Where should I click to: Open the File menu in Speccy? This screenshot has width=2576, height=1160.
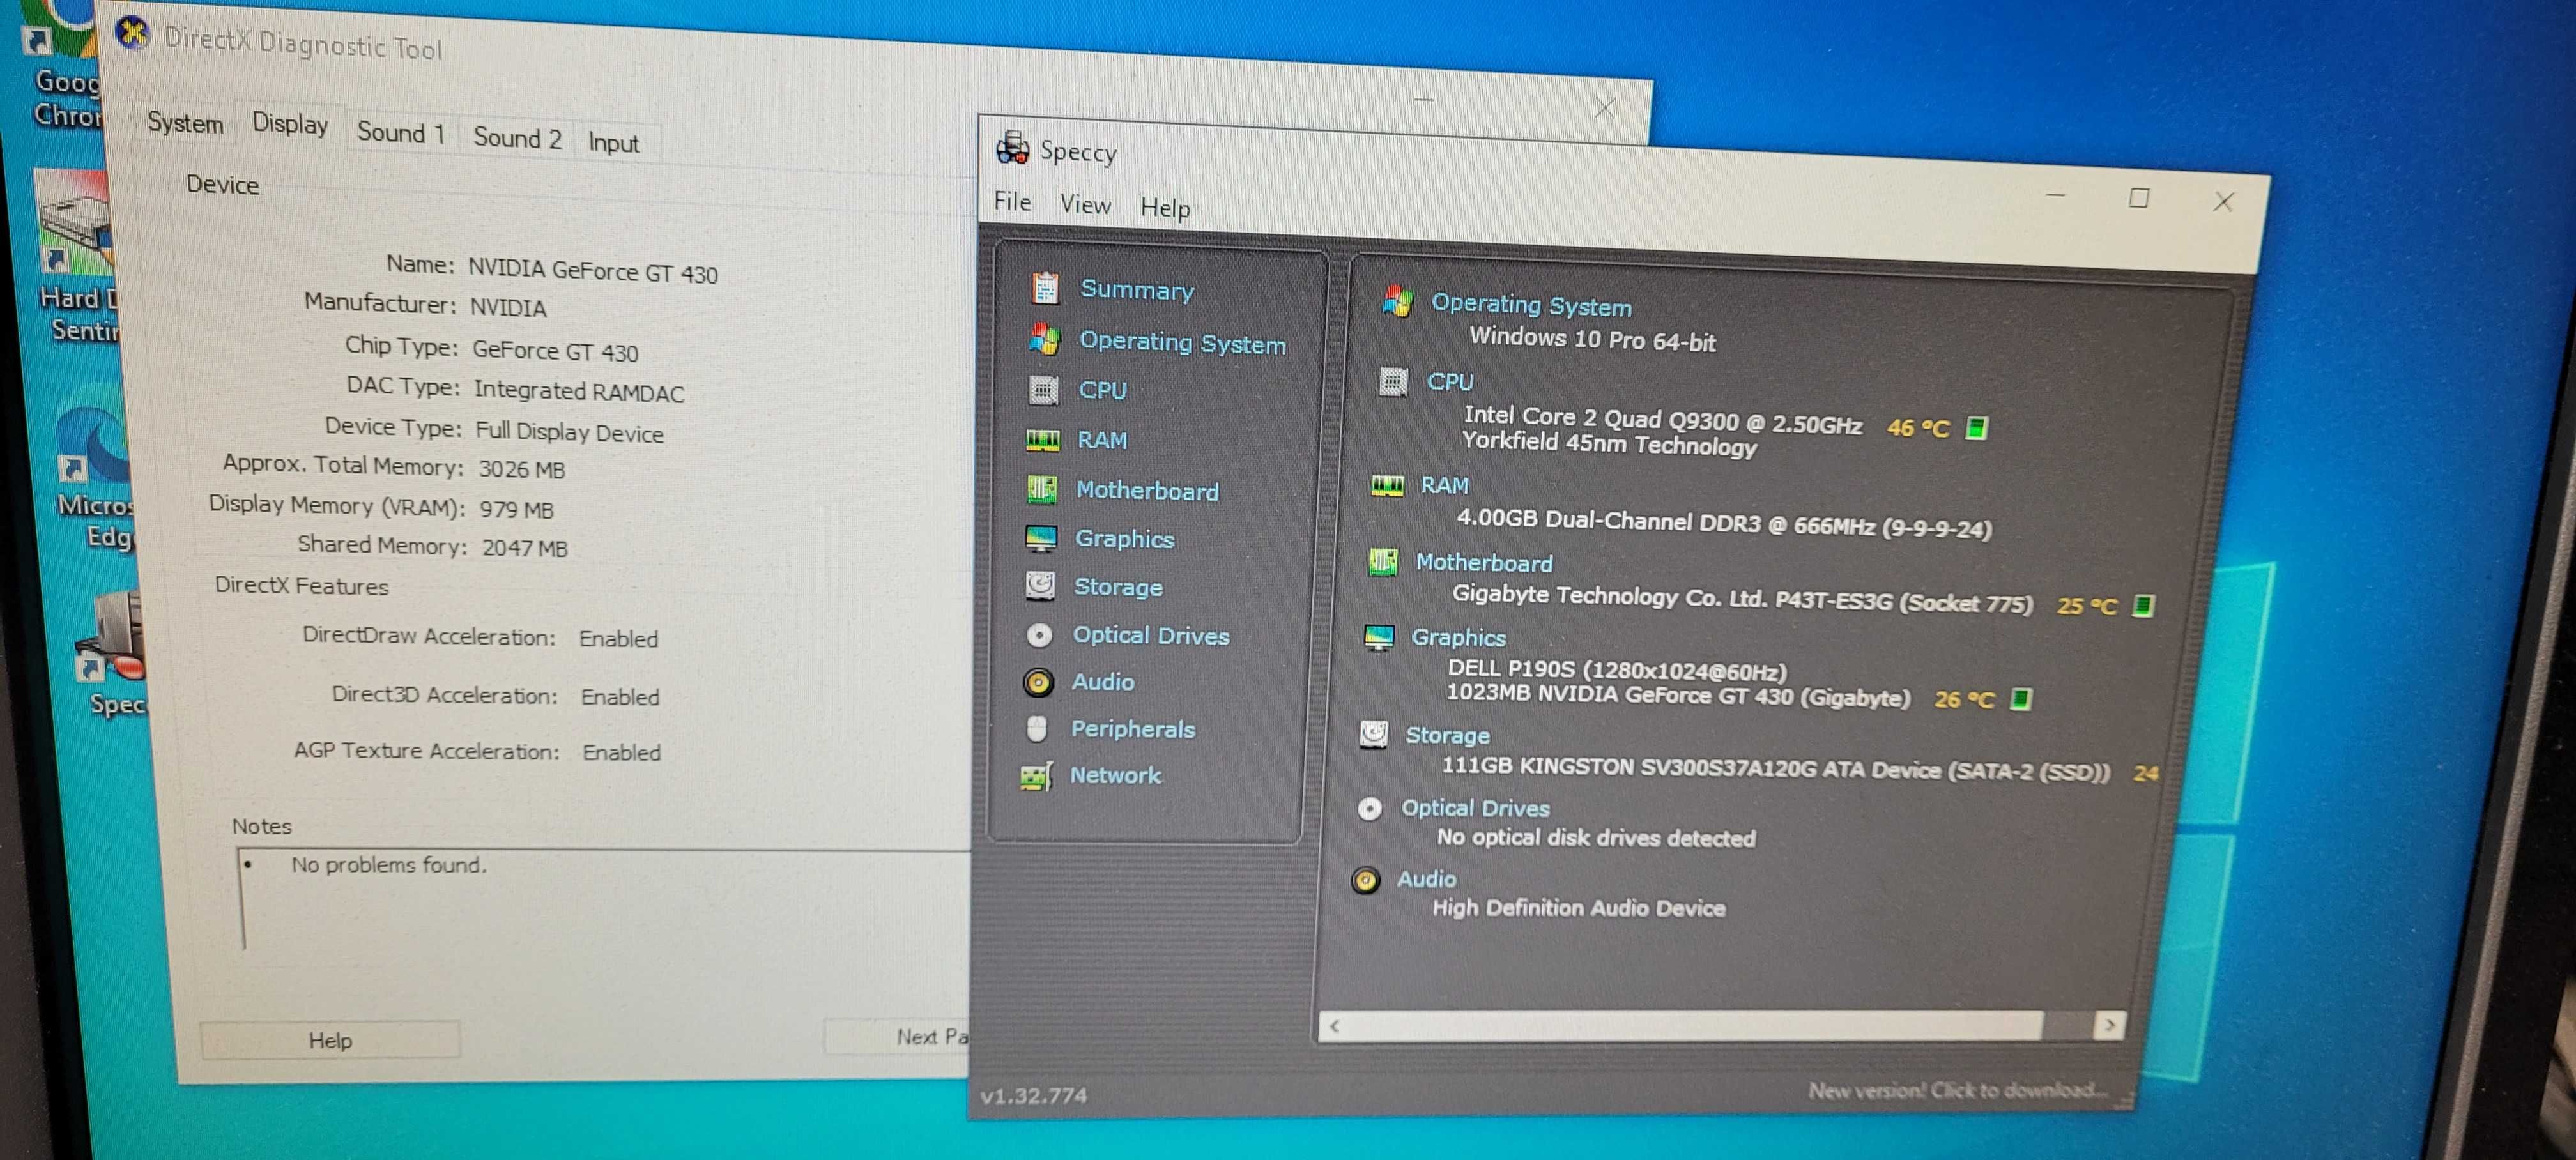click(1012, 201)
